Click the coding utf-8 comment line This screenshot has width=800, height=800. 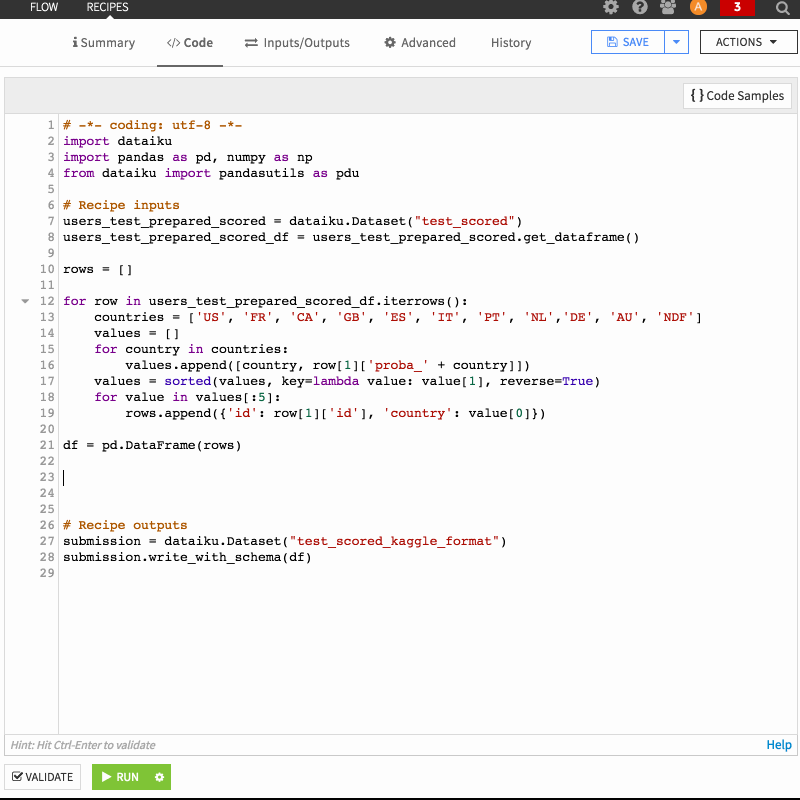tap(153, 125)
